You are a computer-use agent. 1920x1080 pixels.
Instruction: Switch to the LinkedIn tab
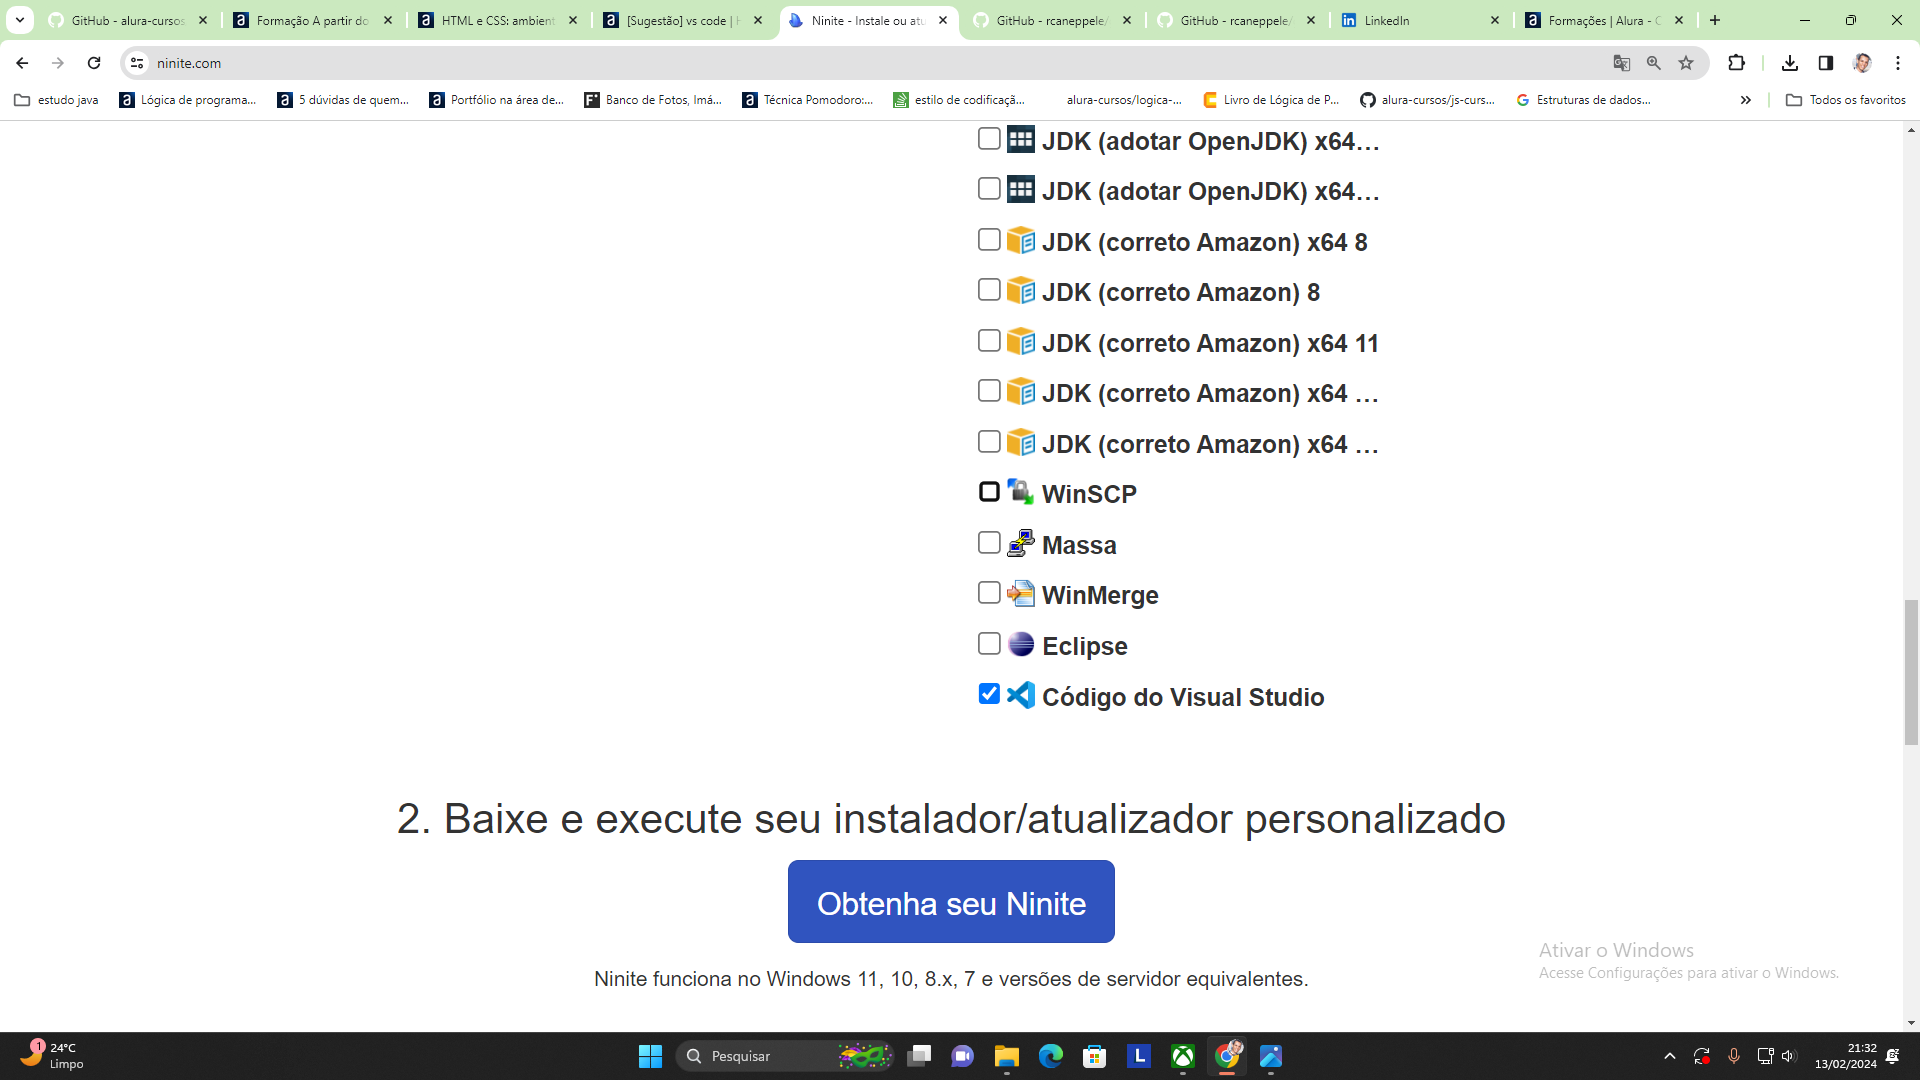click(1421, 20)
